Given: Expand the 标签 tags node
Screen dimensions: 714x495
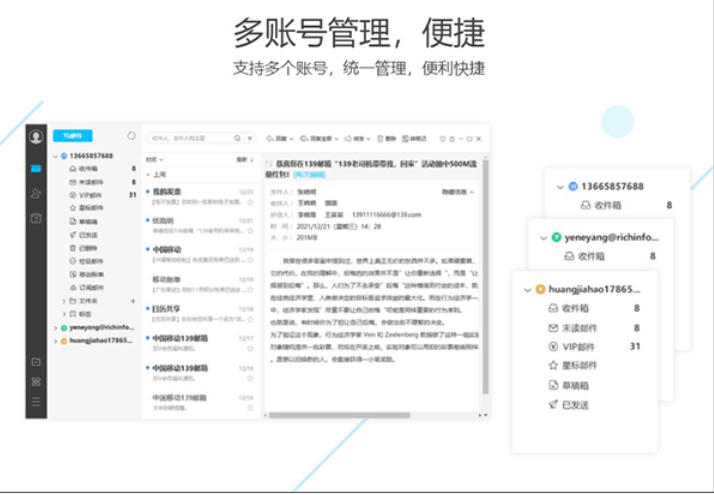Looking at the screenshot, I should click(x=64, y=314).
